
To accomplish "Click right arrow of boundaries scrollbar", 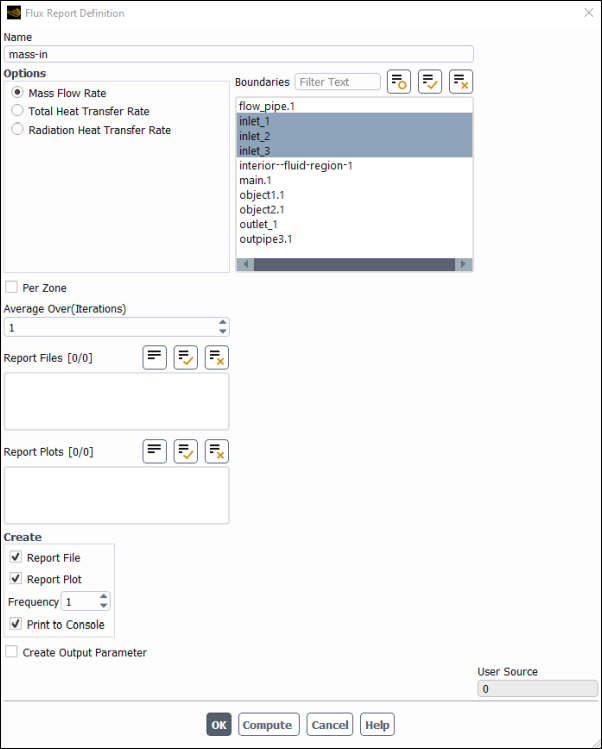I will click(x=463, y=264).
